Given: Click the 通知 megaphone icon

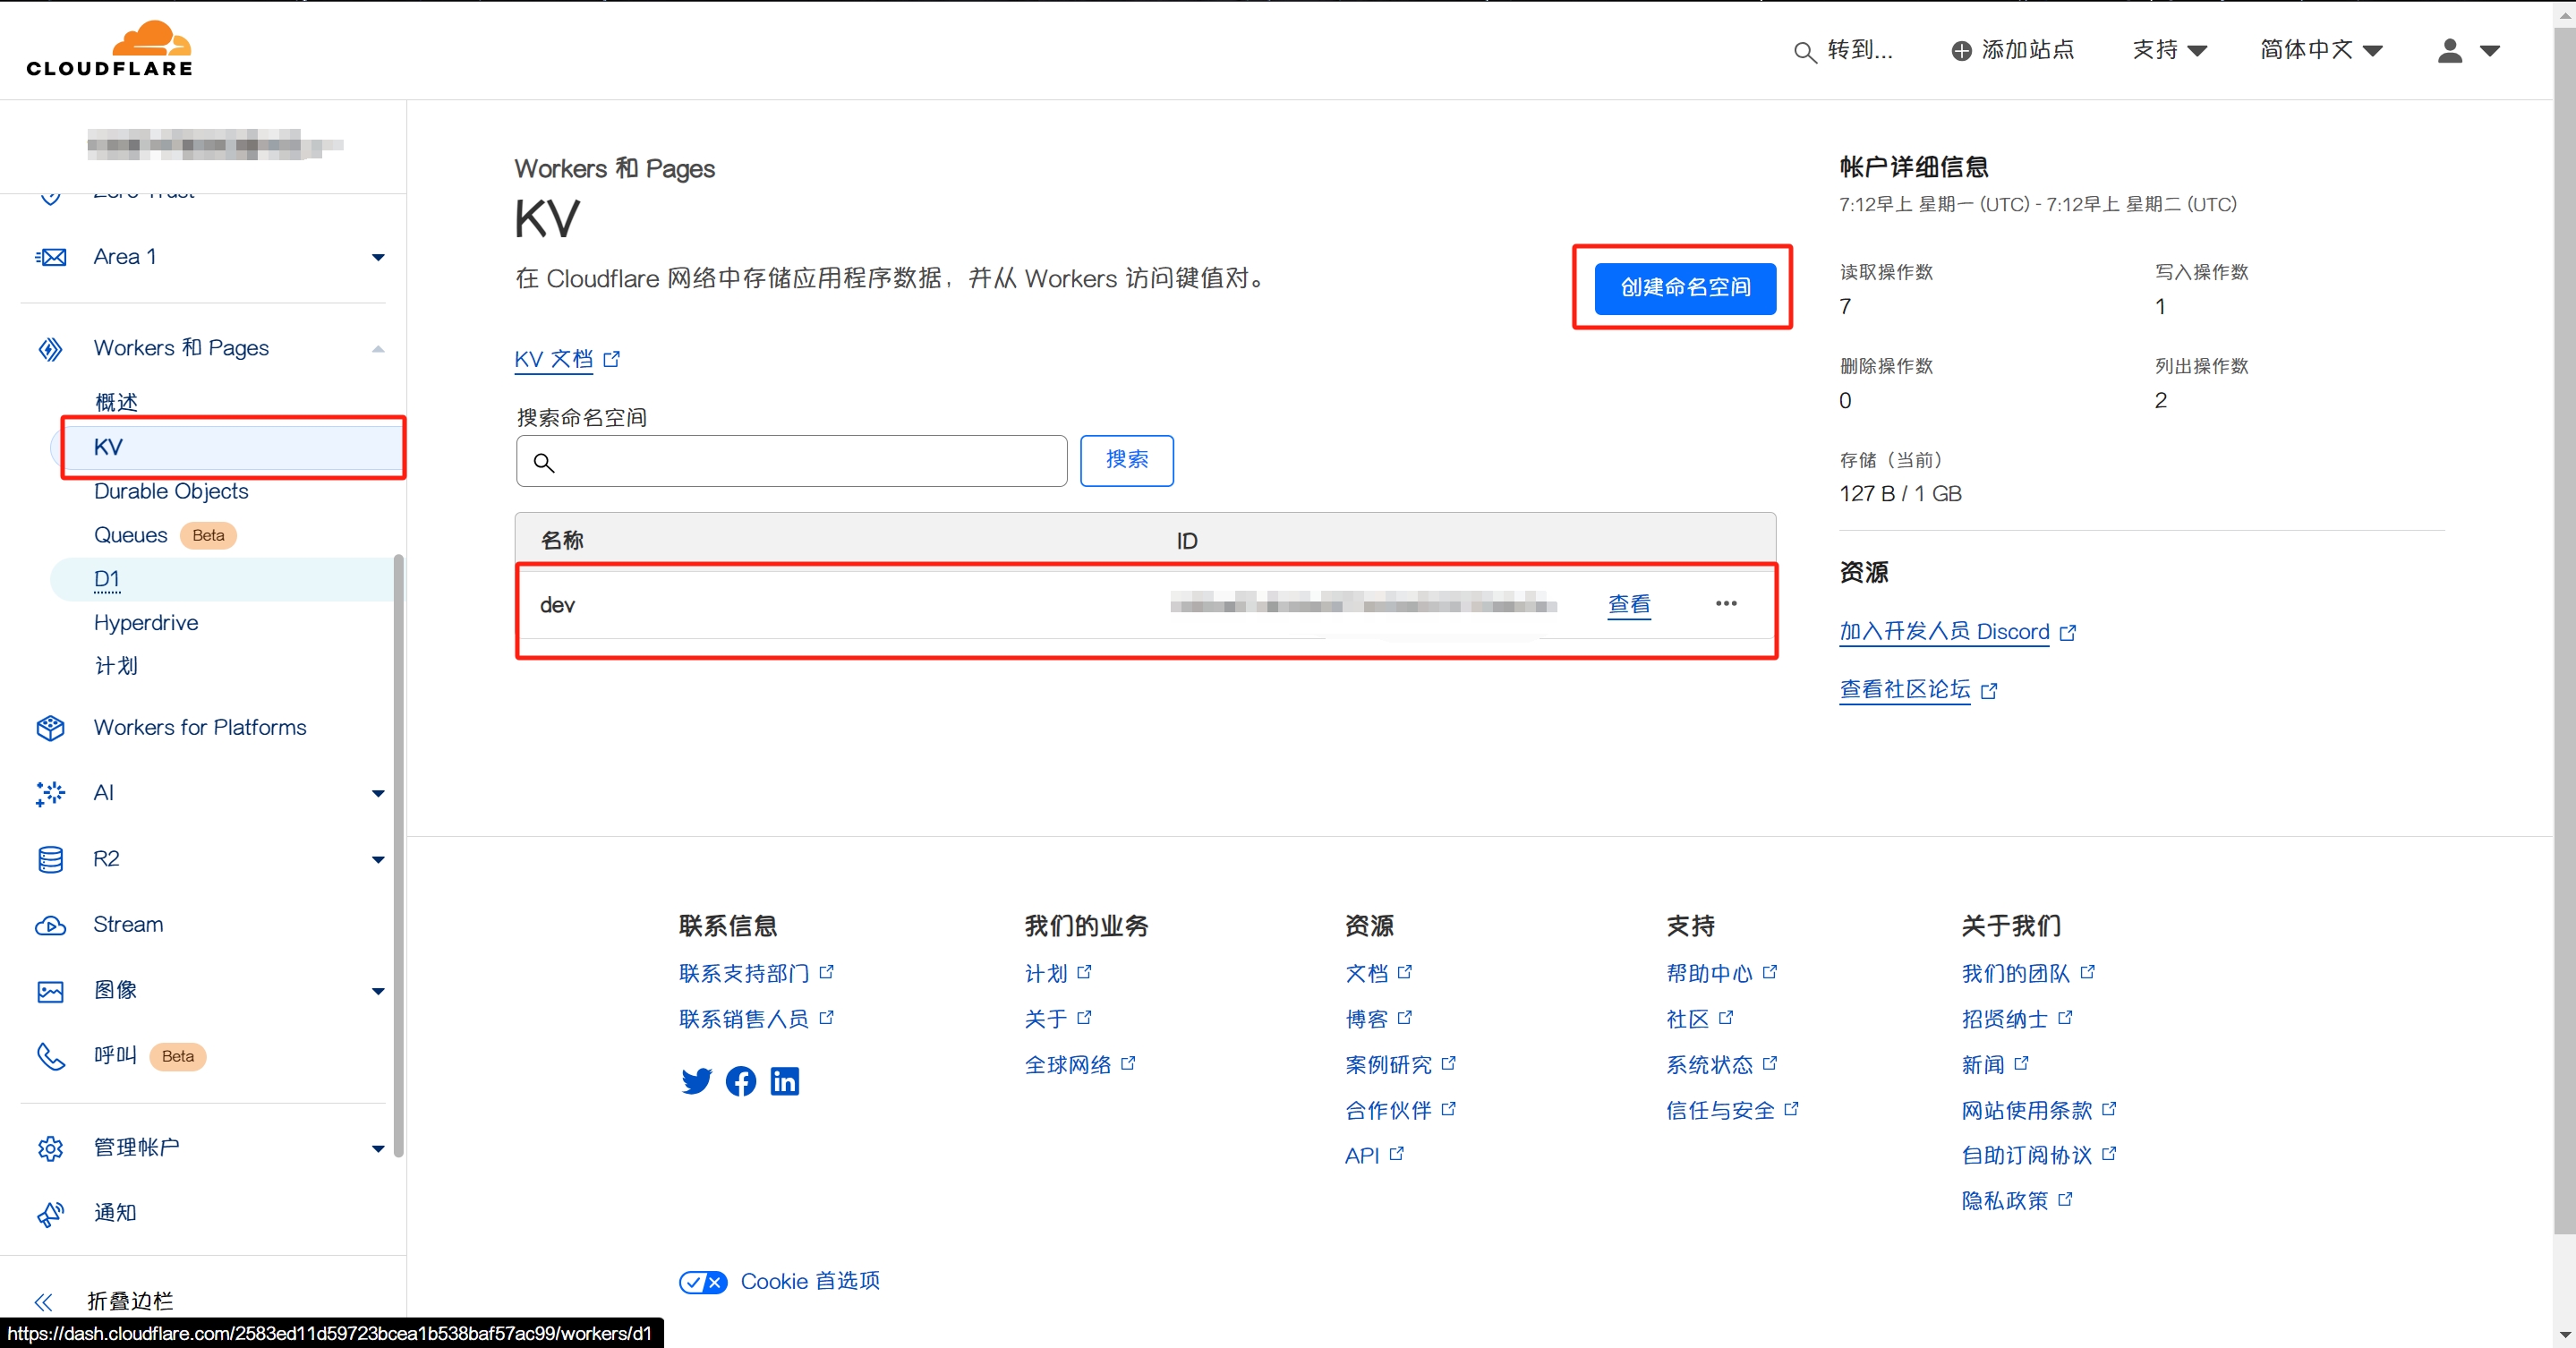Looking at the screenshot, I should coord(51,1213).
